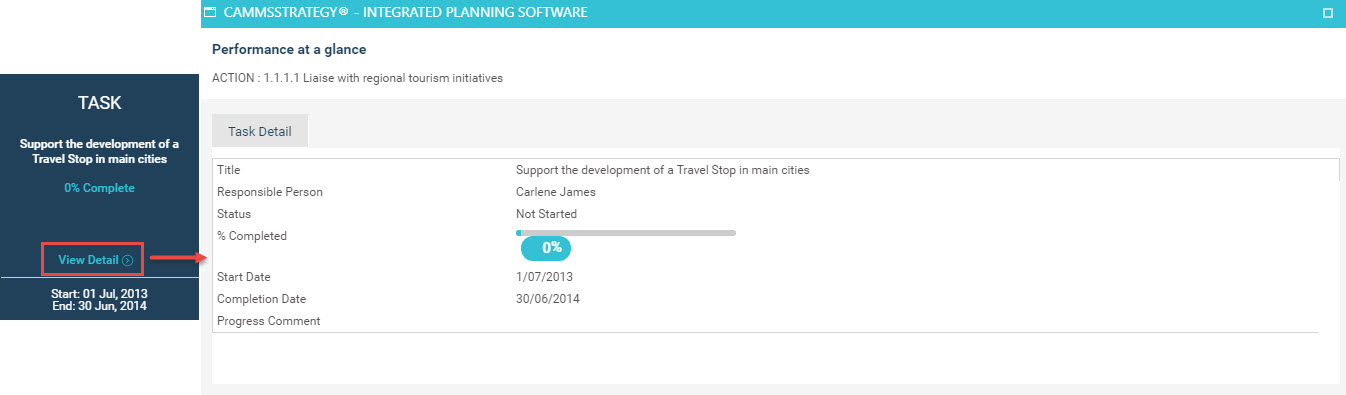Click the Start and End dates footer
The height and width of the screenshot is (395, 1346).
click(x=99, y=300)
